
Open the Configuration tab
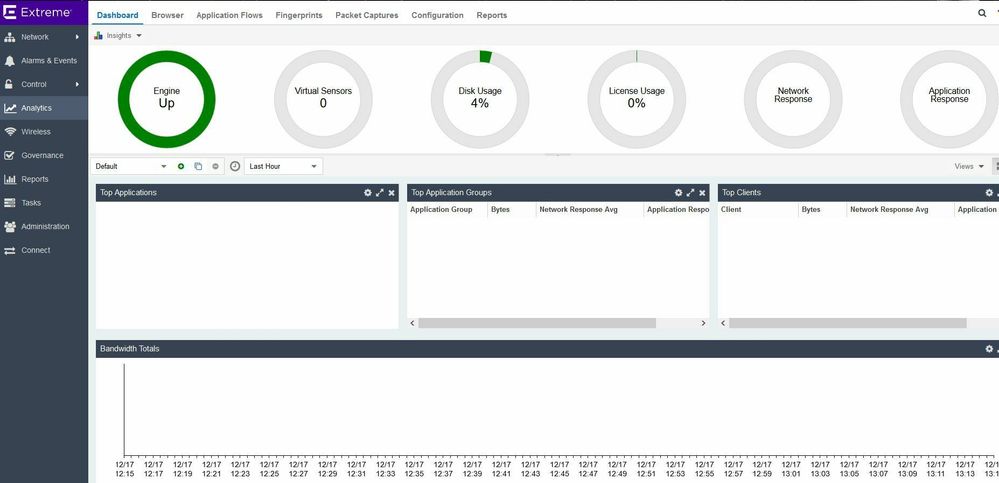point(438,15)
